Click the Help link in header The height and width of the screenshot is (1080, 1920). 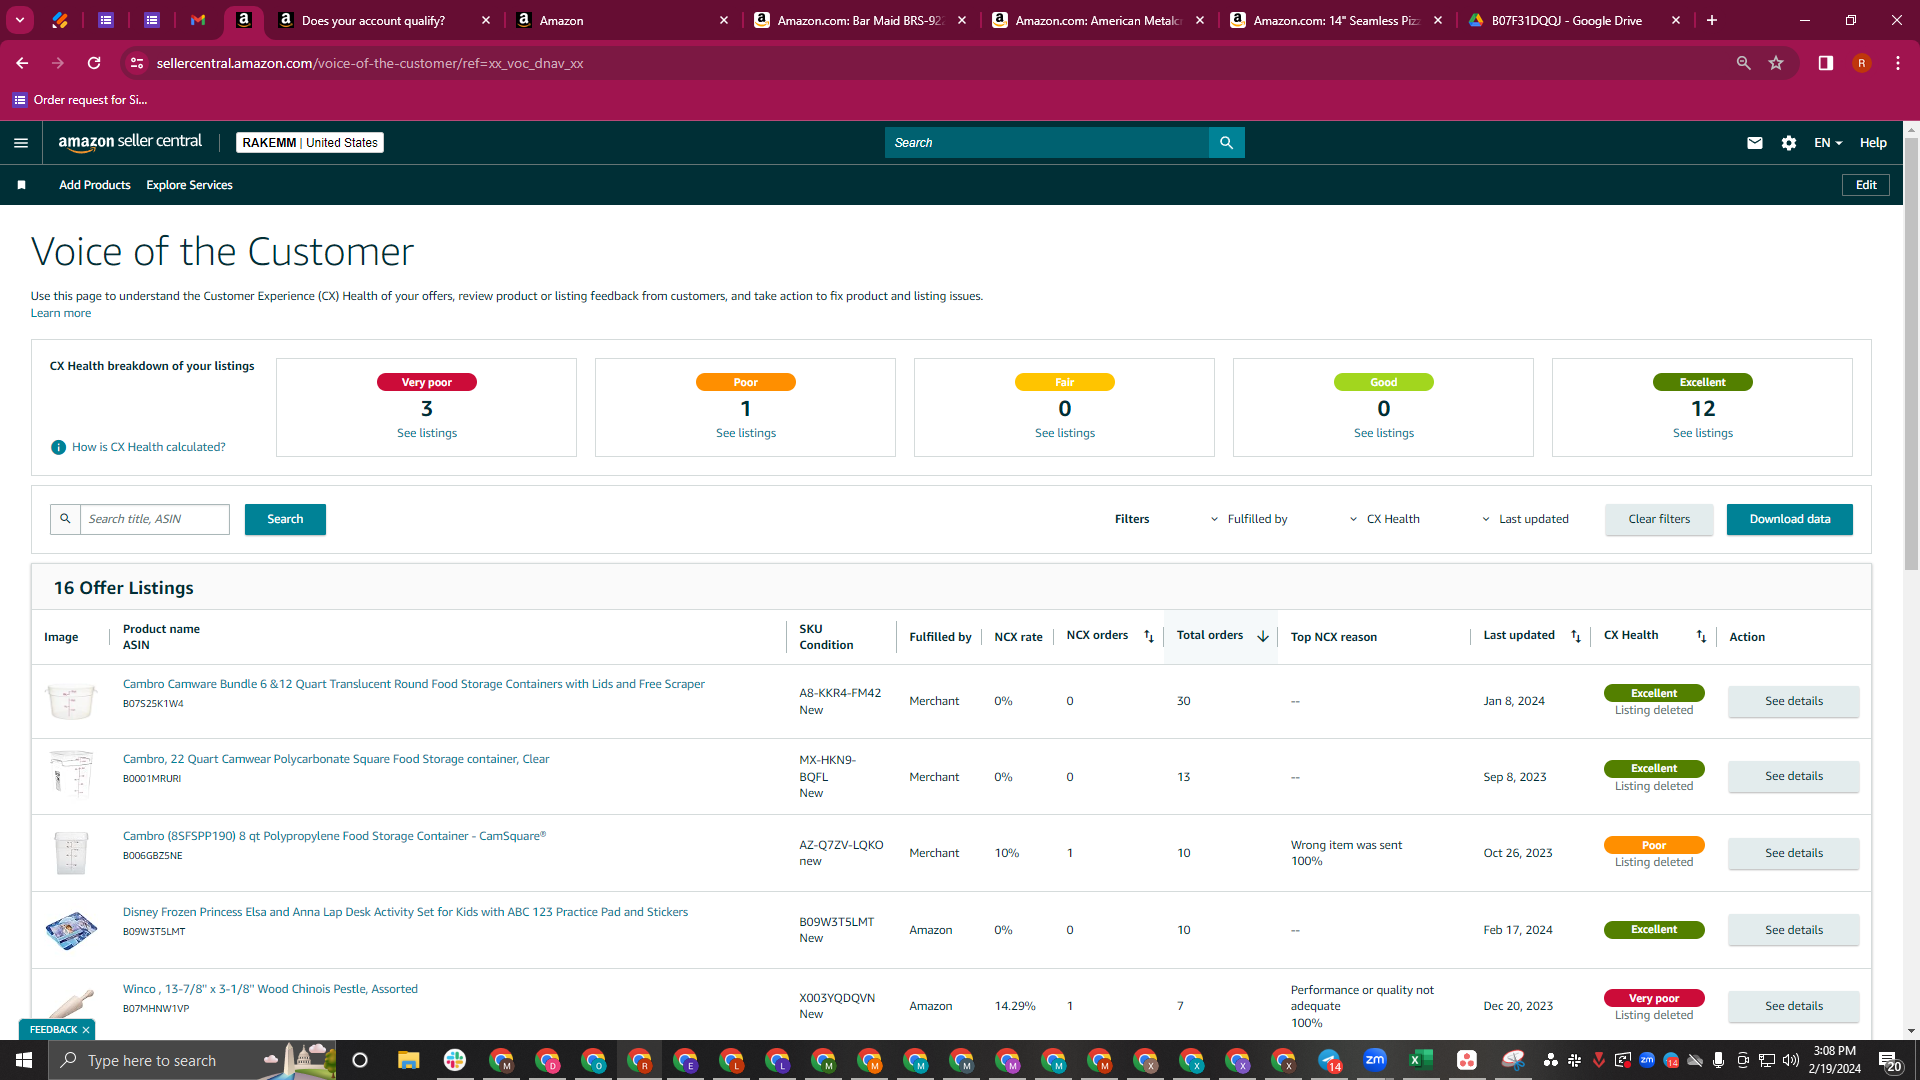(1873, 143)
